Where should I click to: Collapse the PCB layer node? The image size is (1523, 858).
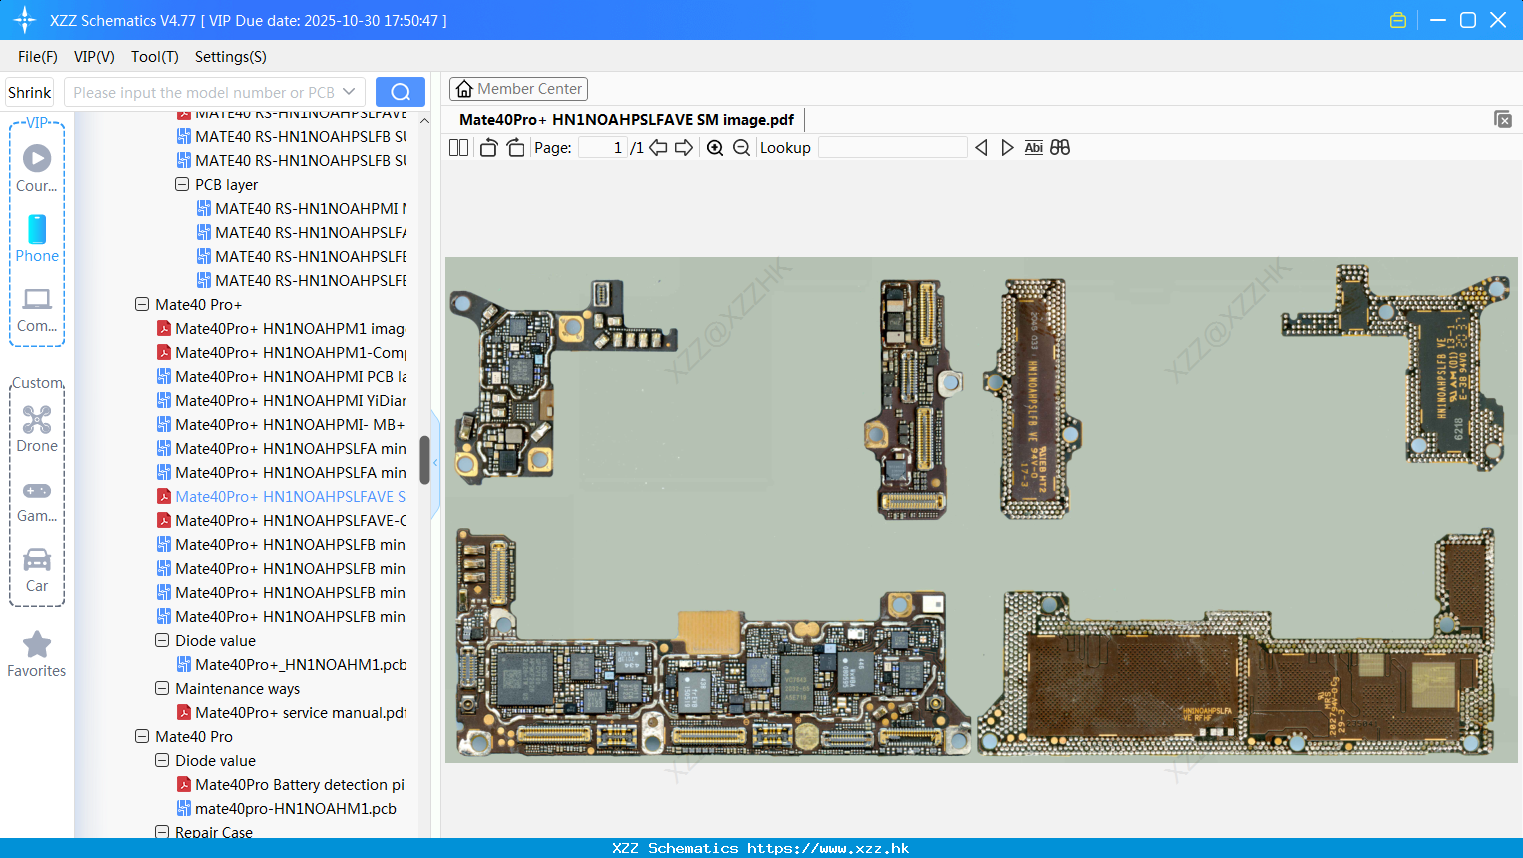tap(182, 184)
